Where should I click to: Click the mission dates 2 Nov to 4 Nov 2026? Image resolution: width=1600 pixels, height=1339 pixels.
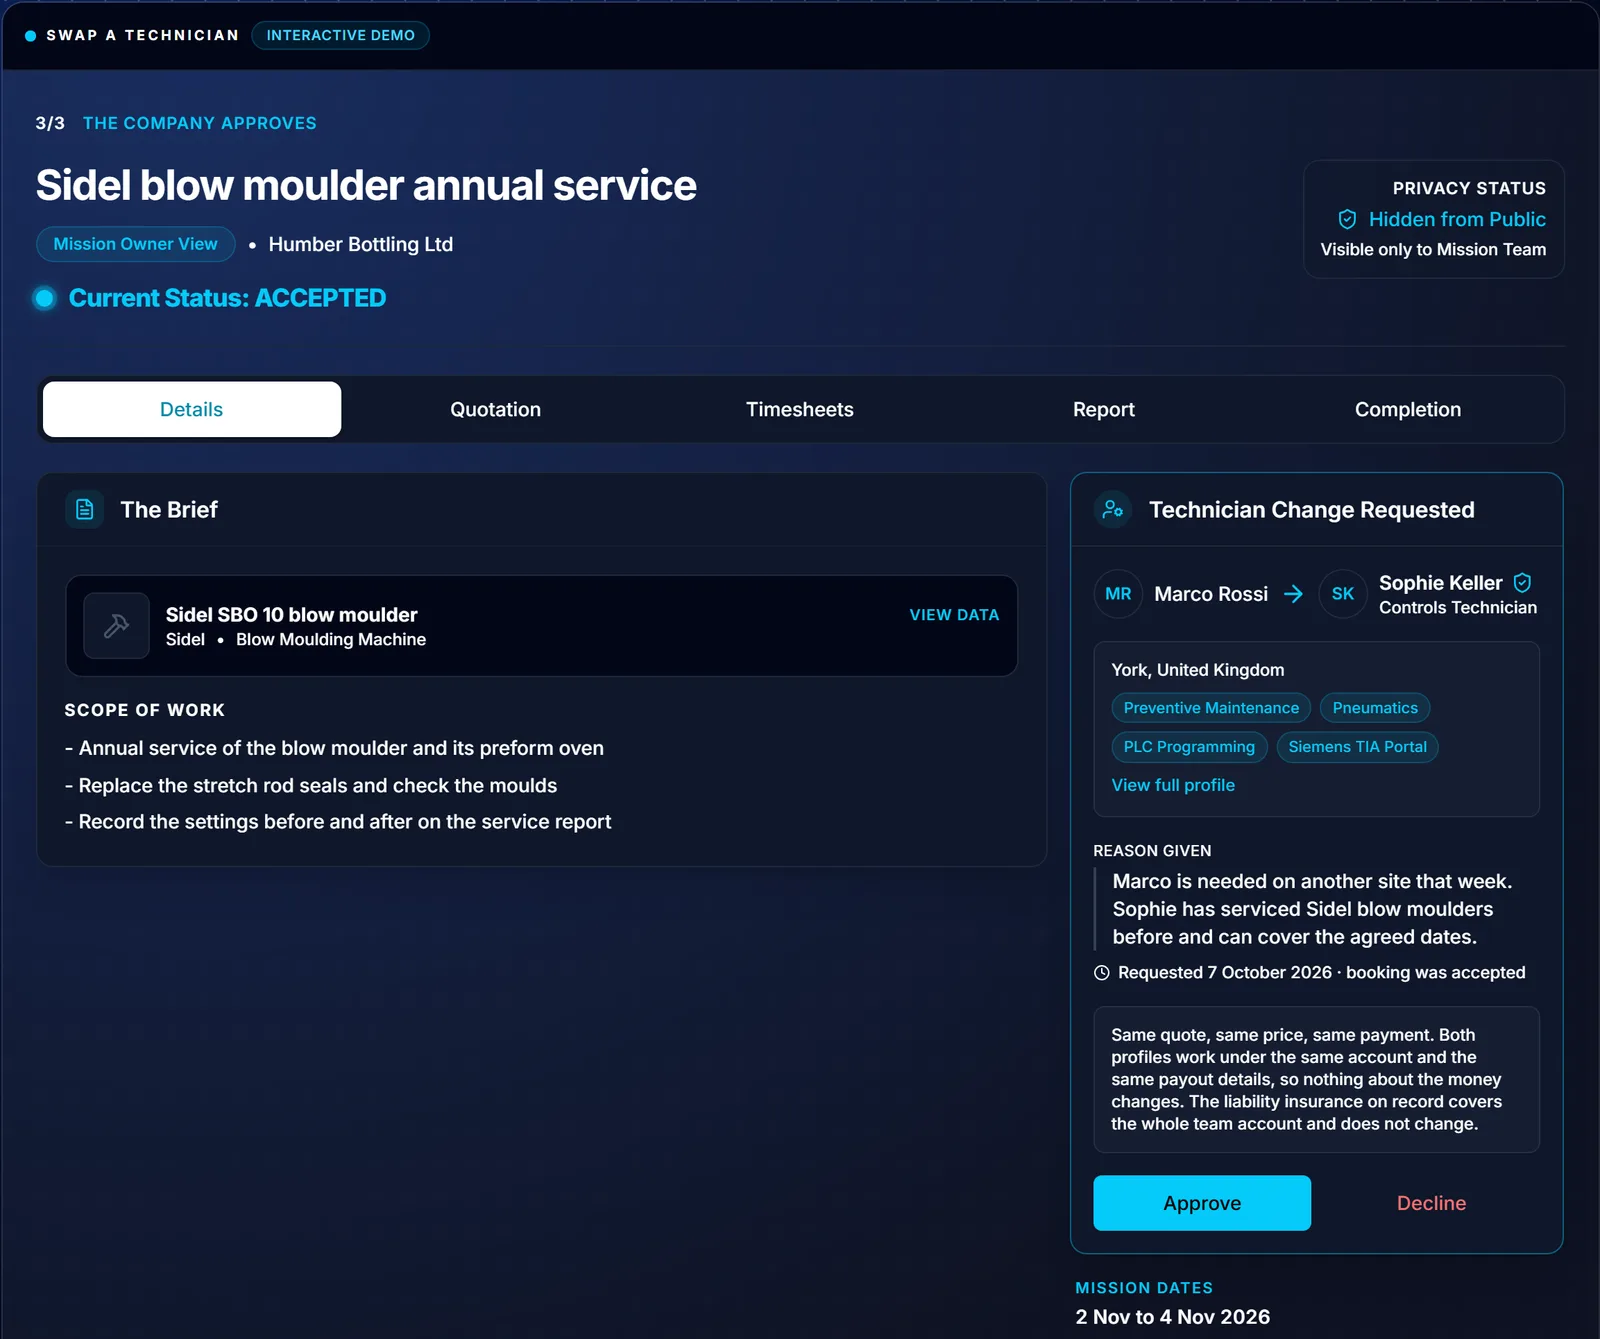pos(1173,1317)
